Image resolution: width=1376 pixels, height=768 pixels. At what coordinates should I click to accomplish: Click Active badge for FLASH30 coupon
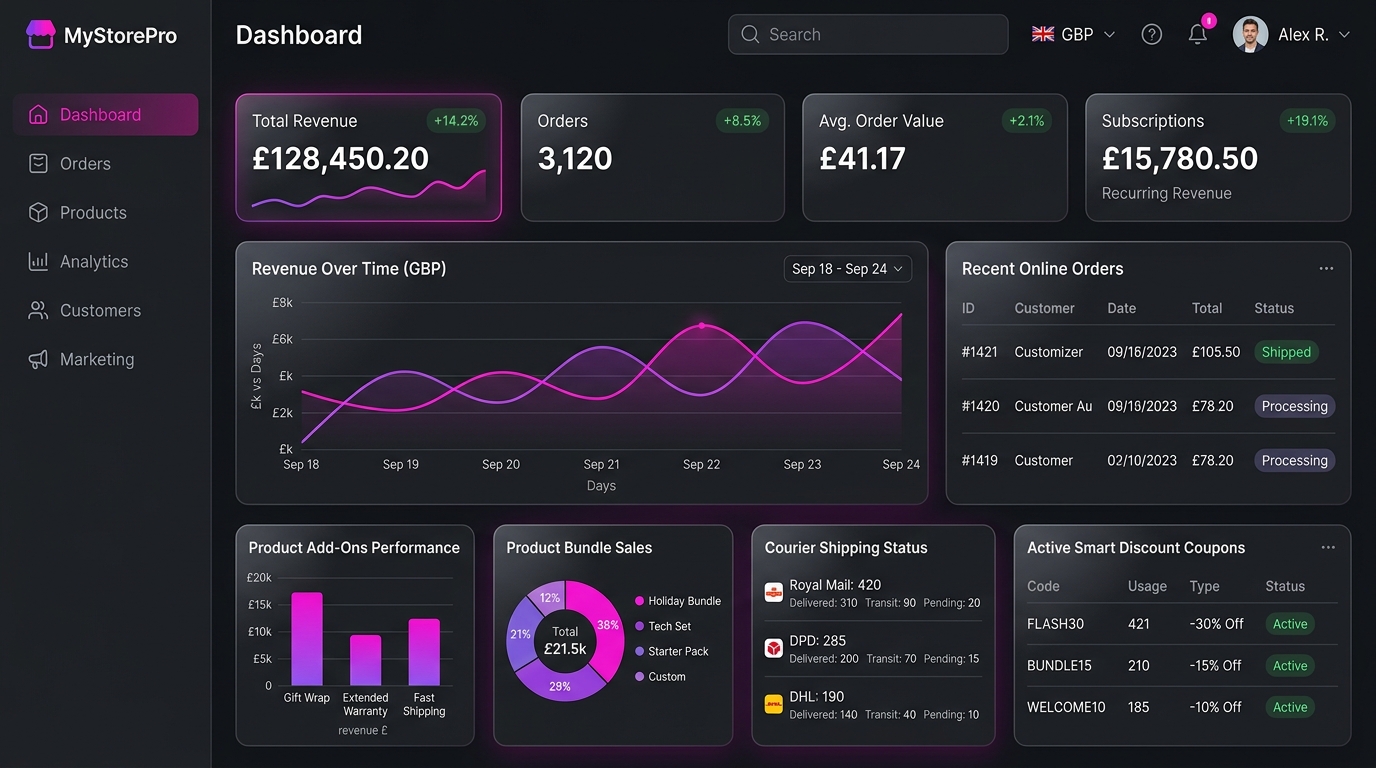[x=1290, y=624]
